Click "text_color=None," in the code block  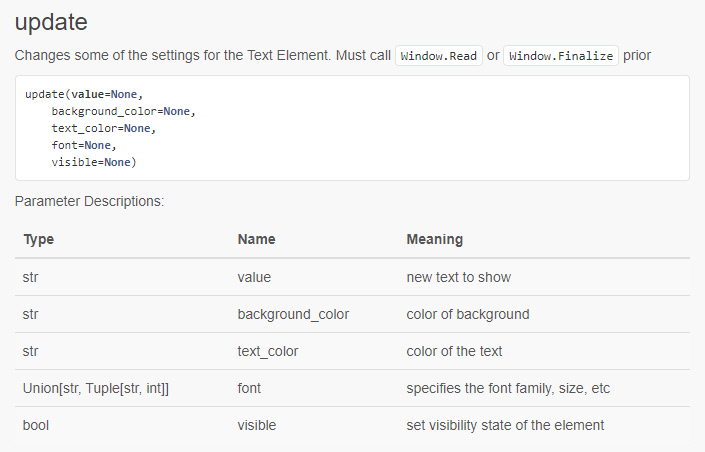click(104, 128)
